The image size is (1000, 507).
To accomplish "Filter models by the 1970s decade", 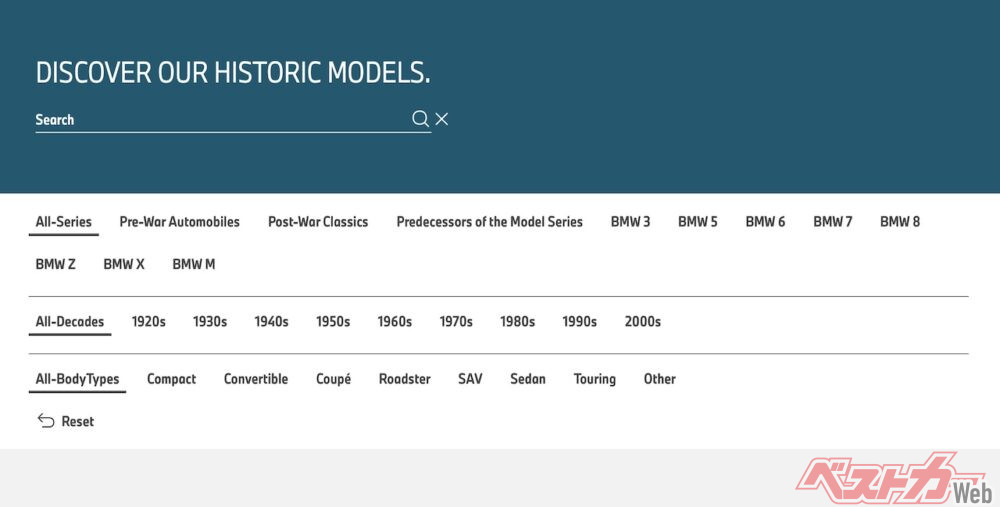I will pos(456,322).
